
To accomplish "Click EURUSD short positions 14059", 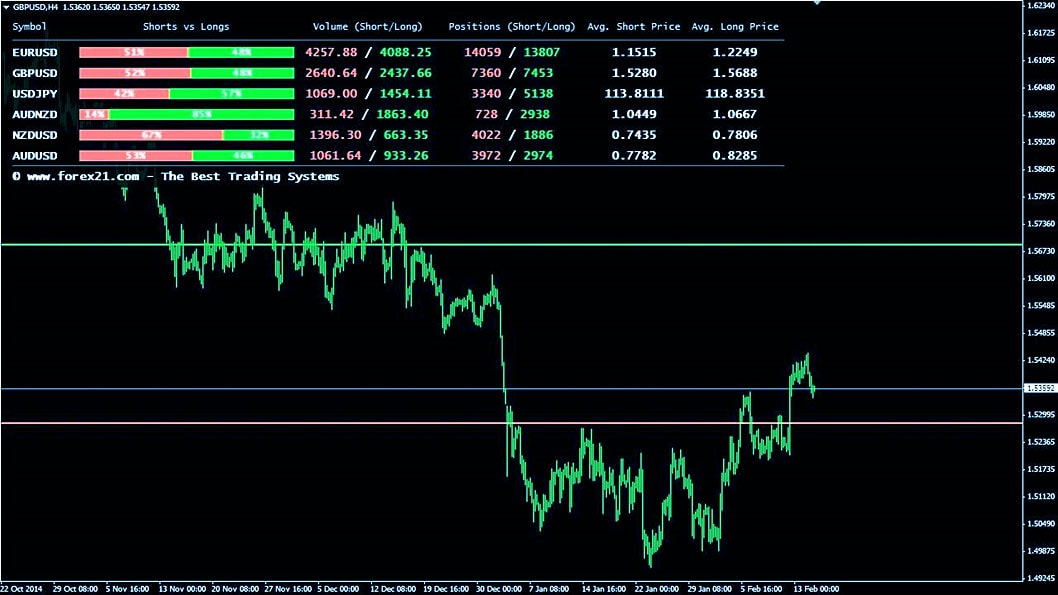I will point(482,52).
